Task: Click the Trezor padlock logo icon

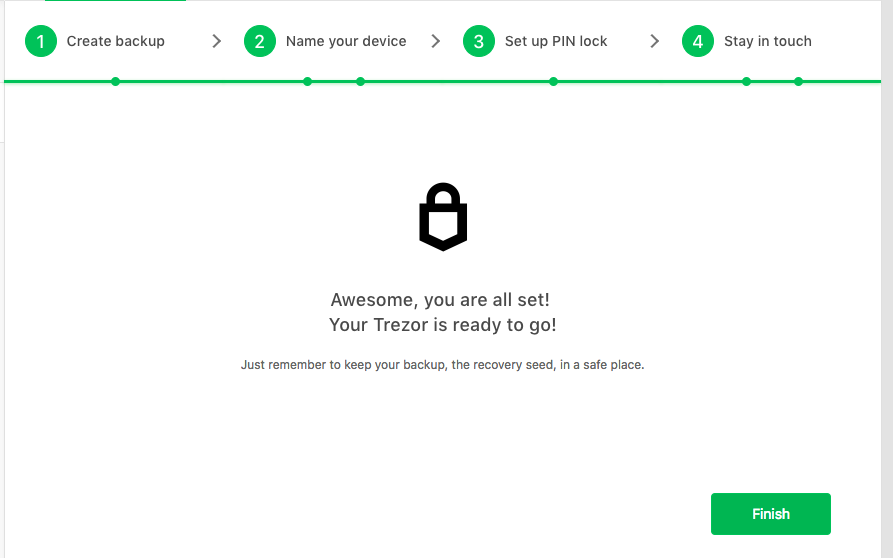Action: click(443, 216)
